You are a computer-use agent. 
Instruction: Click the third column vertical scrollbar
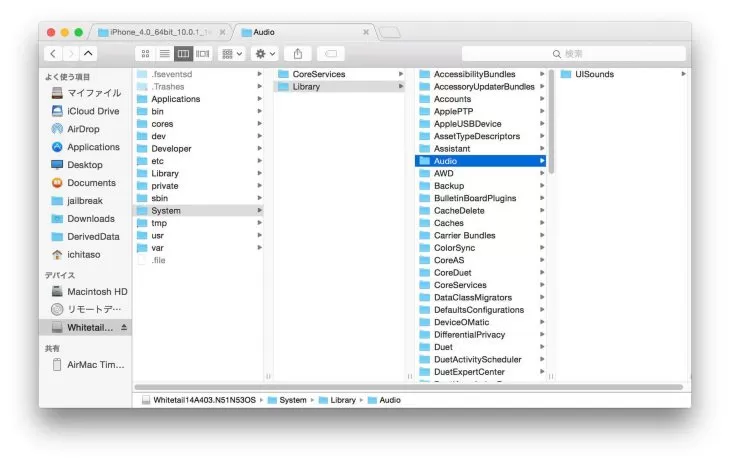[x=551, y=122]
